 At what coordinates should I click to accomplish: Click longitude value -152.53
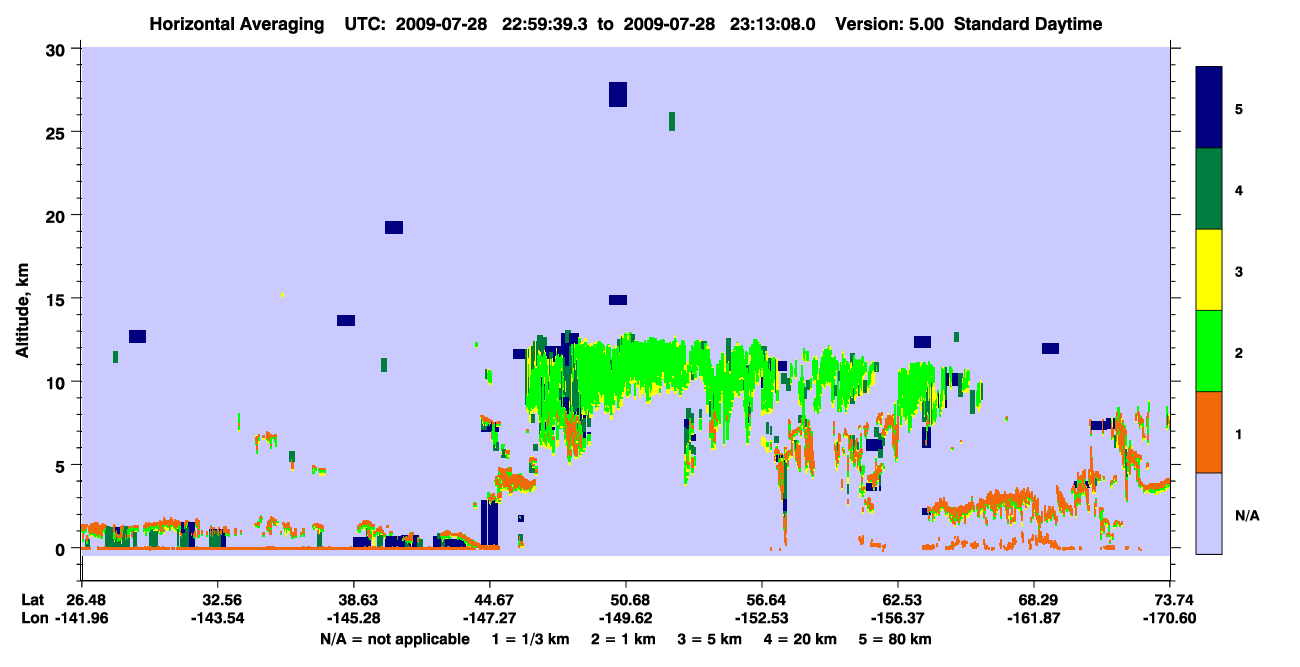tap(762, 618)
